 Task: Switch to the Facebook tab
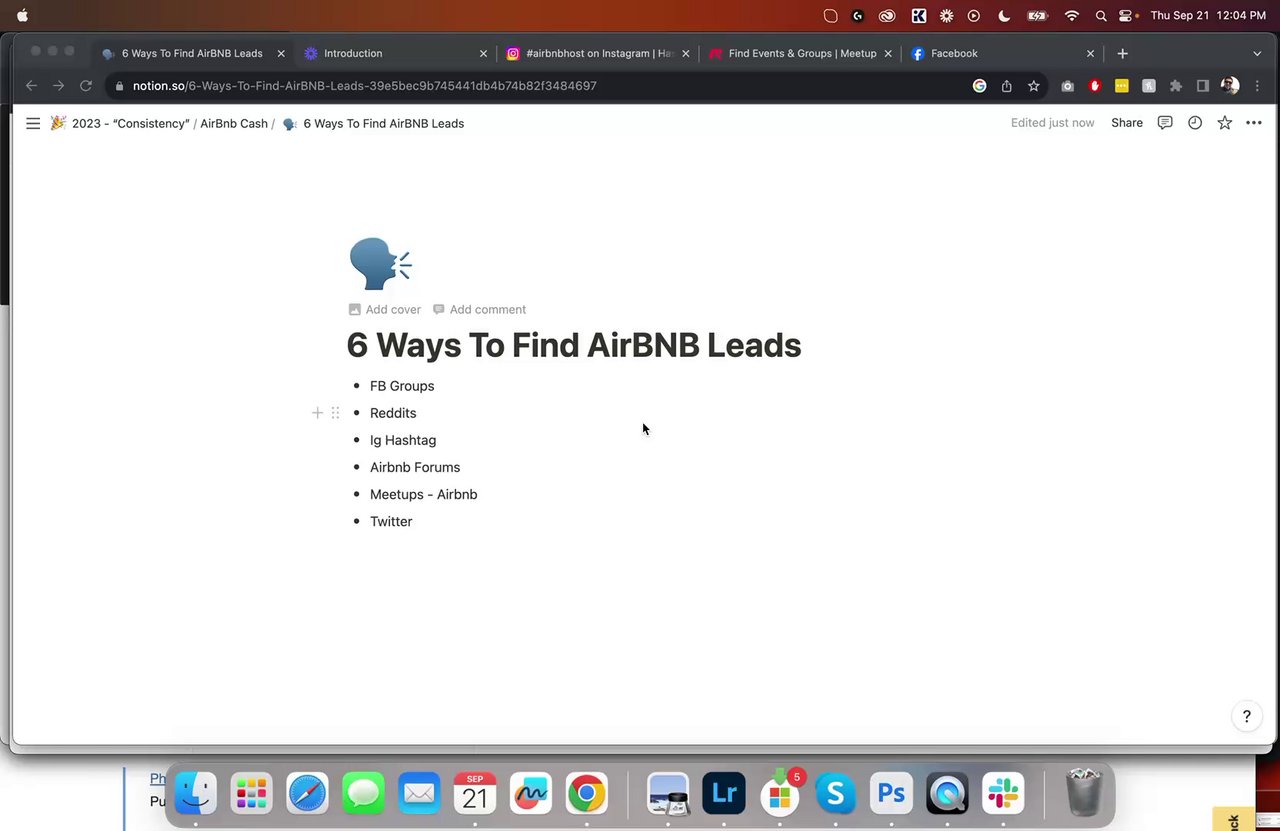coord(1004,53)
